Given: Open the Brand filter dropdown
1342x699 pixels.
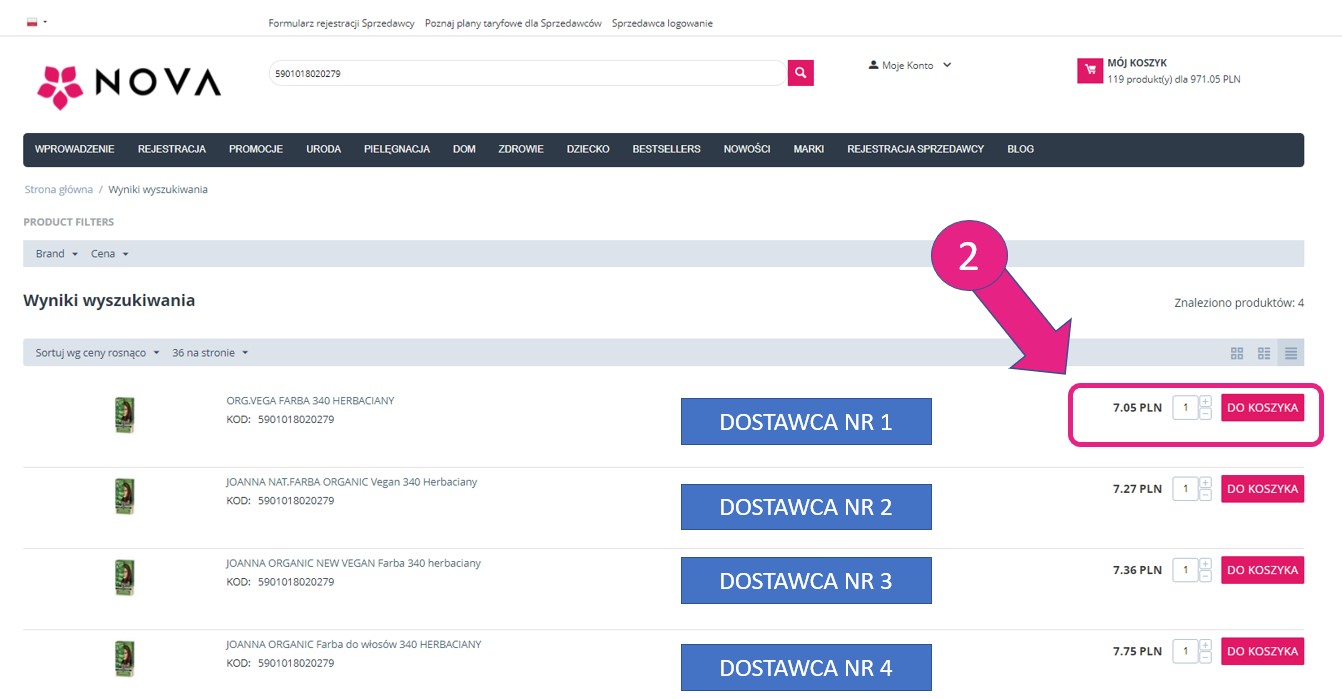Looking at the screenshot, I should tap(56, 254).
